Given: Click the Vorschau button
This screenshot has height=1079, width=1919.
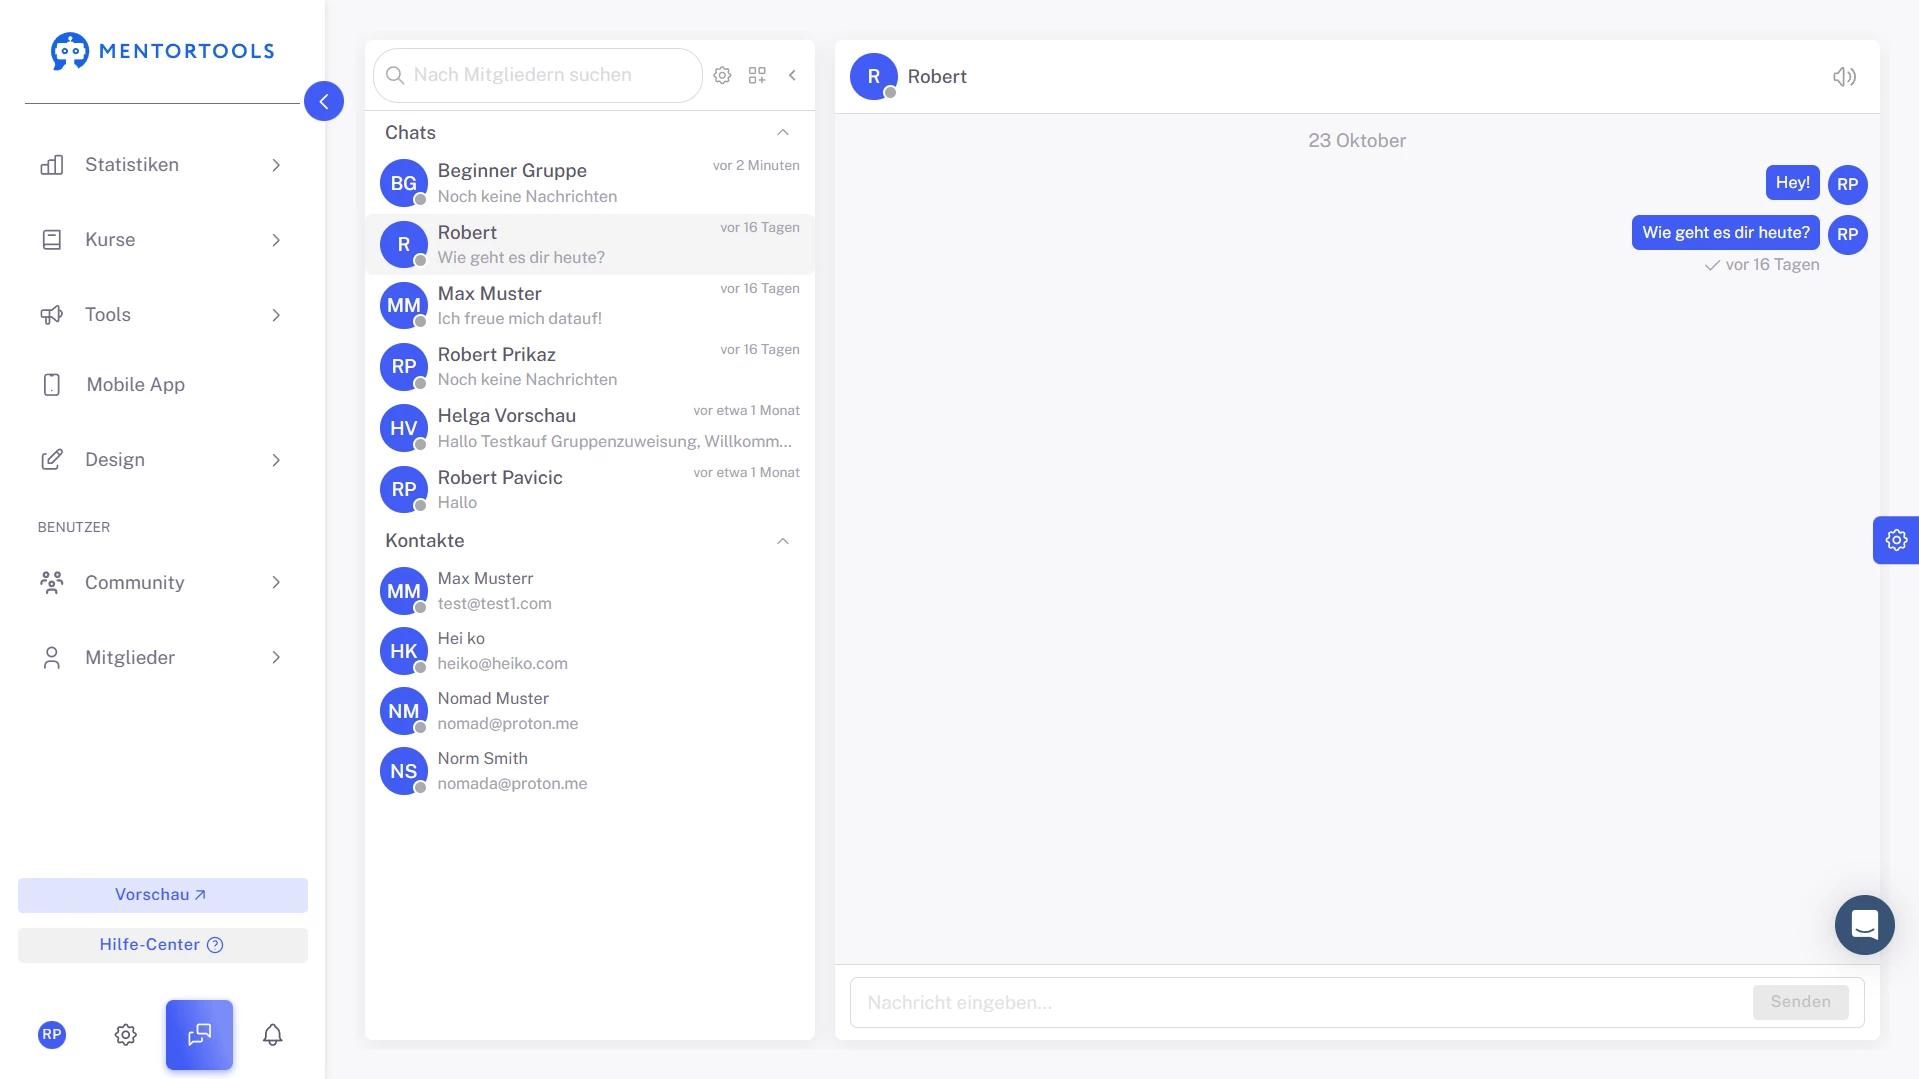Looking at the screenshot, I should (x=162, y=895).
